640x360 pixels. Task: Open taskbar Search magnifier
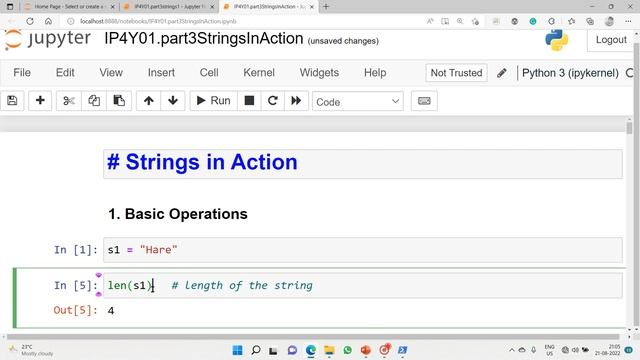pyautogui.click(x=256, y=350)
